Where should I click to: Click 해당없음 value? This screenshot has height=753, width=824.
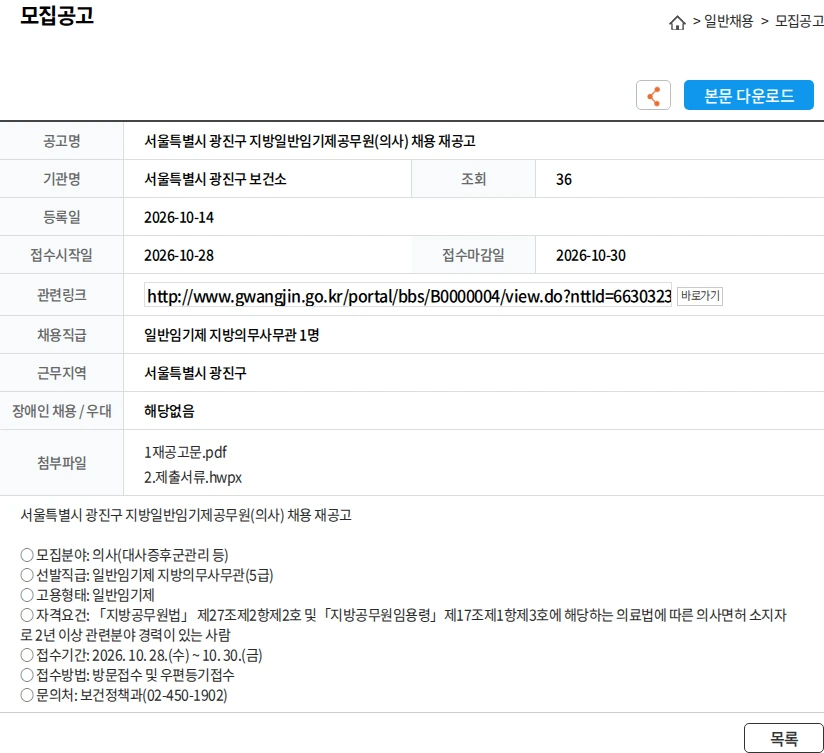169,411
